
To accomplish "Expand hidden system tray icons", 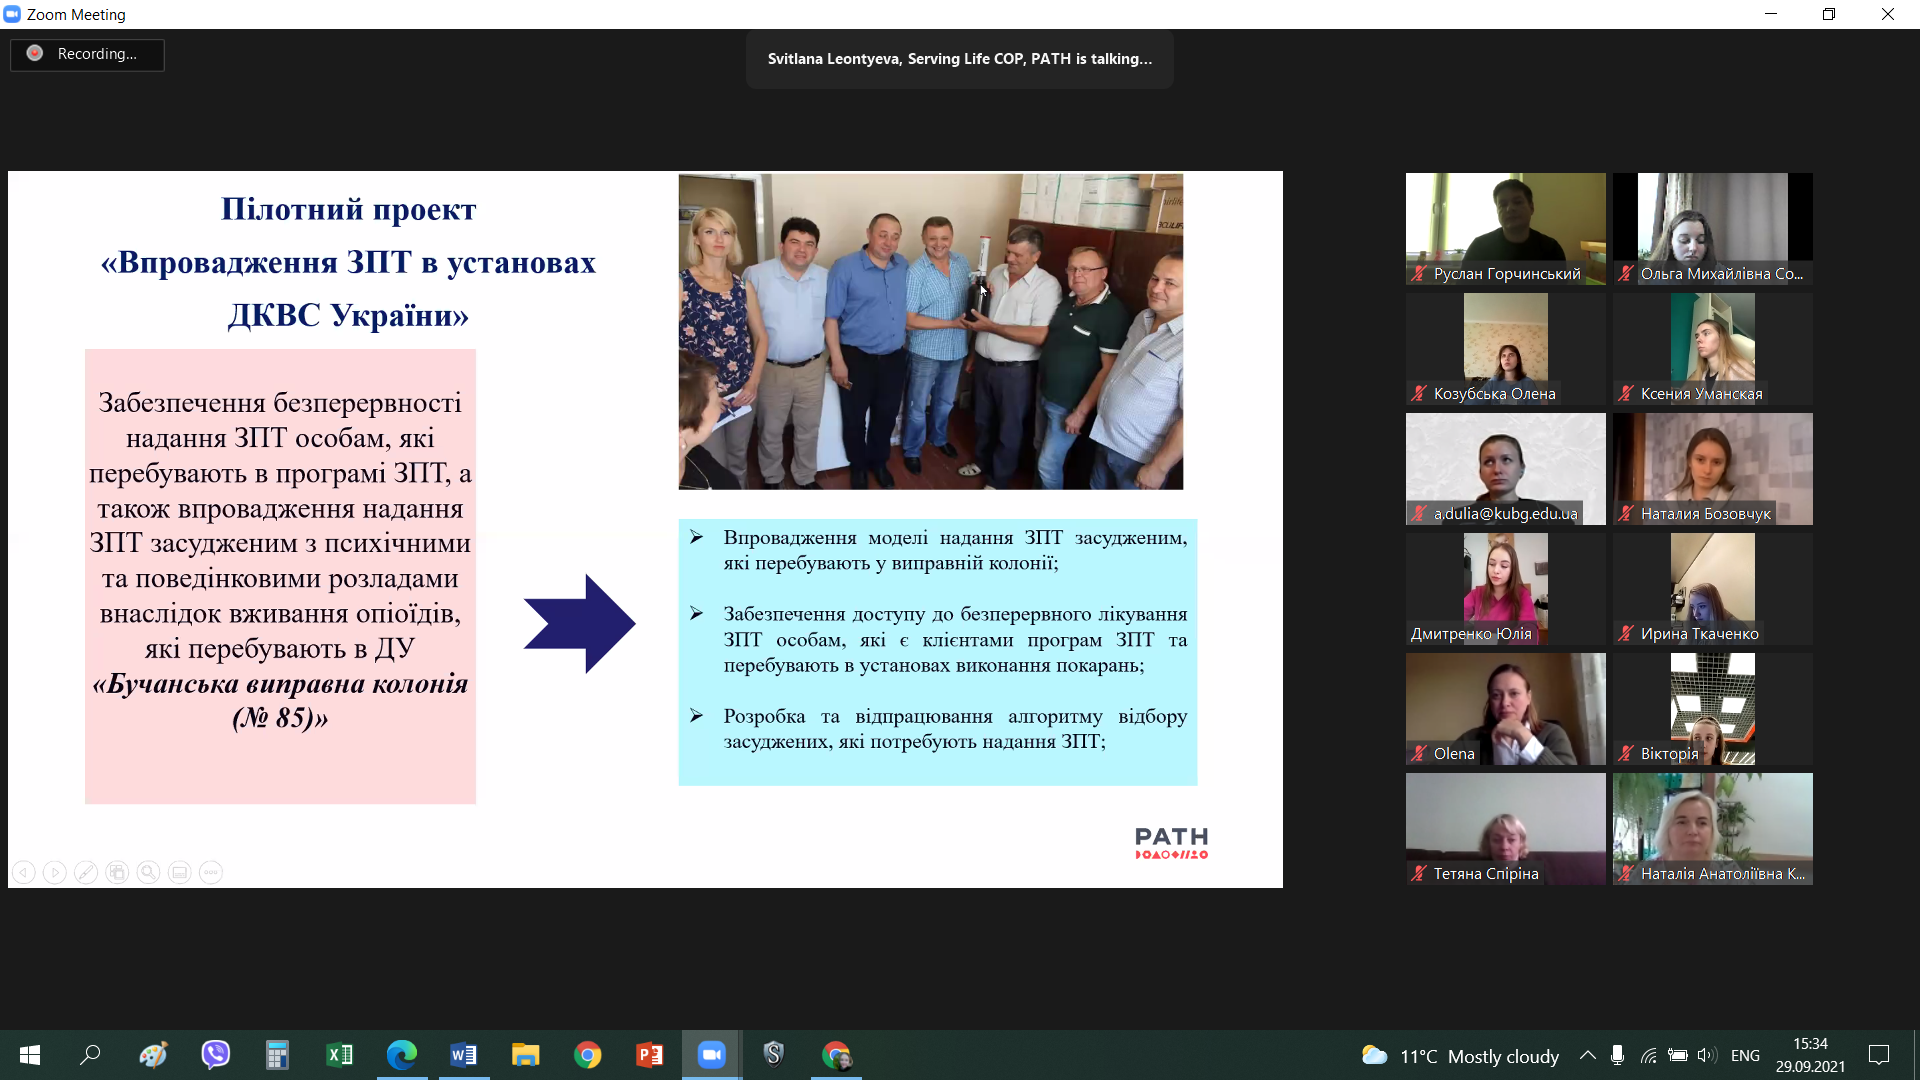I will 1587,1055.
